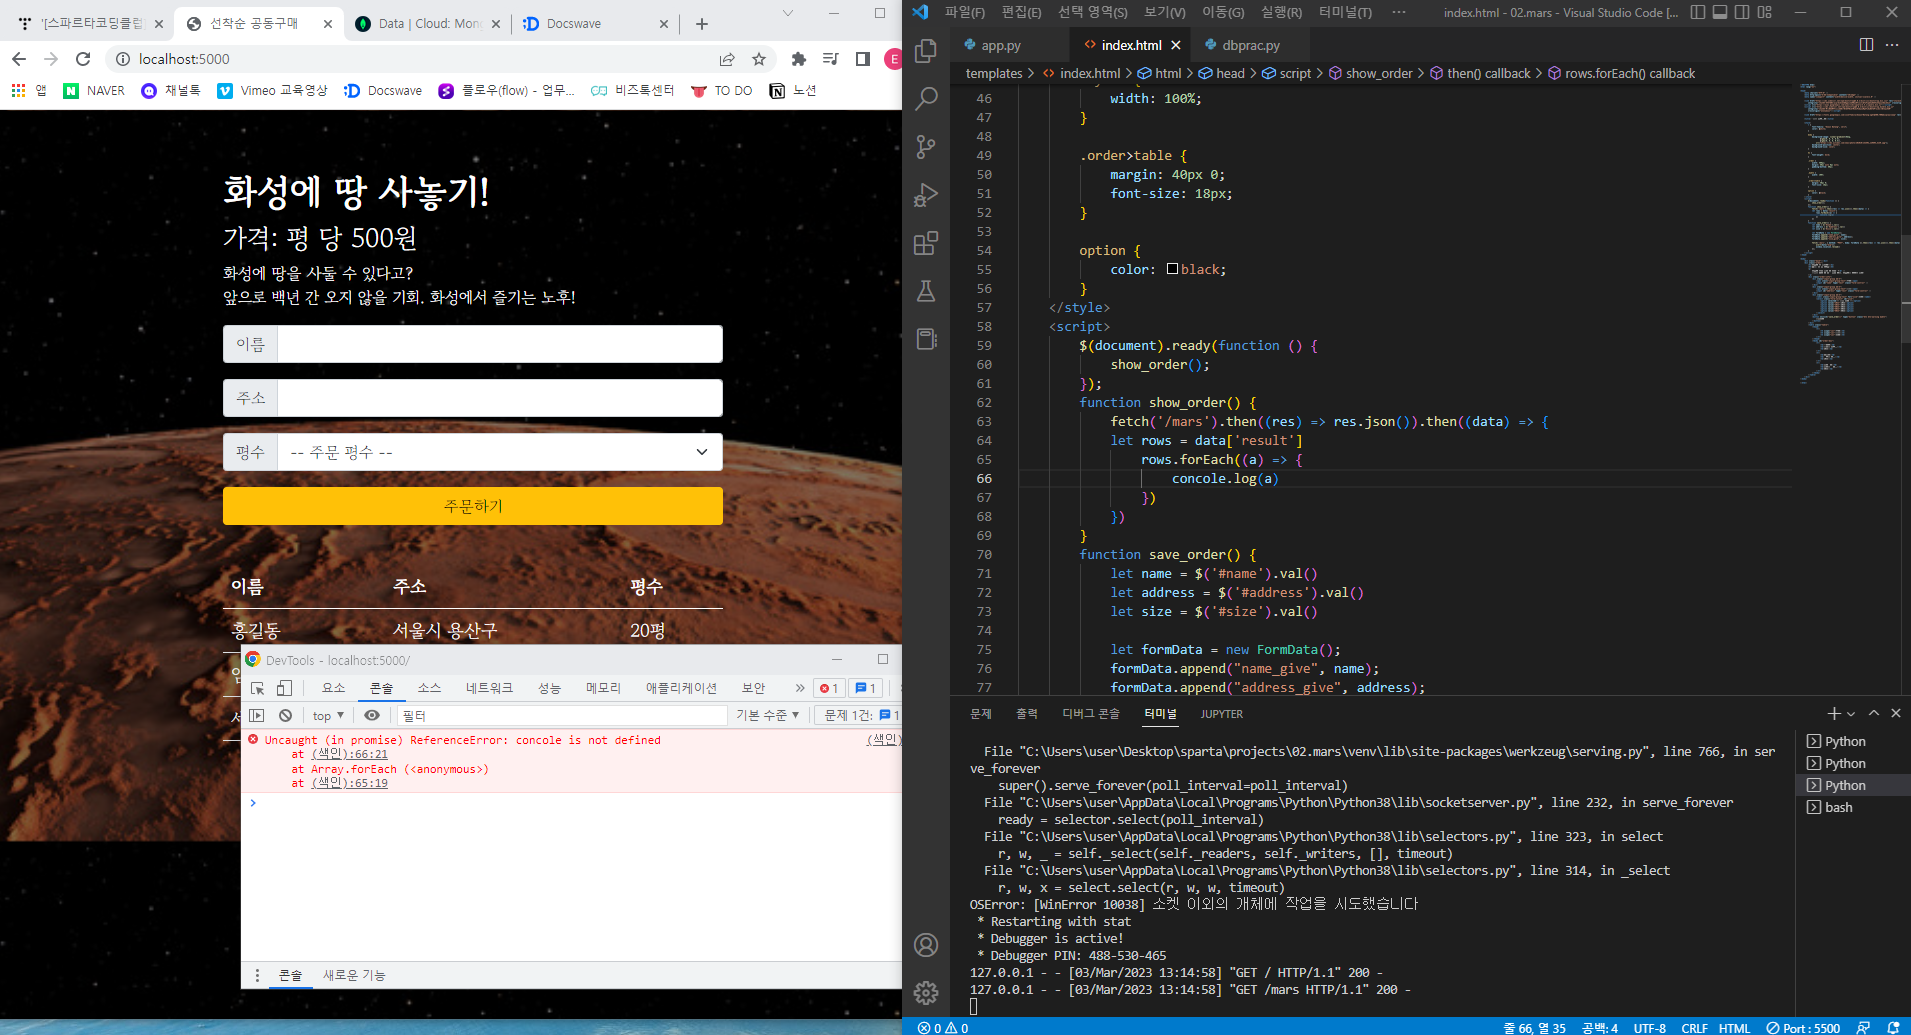Click DevTools inspect element picker icon

coord(258,688)
